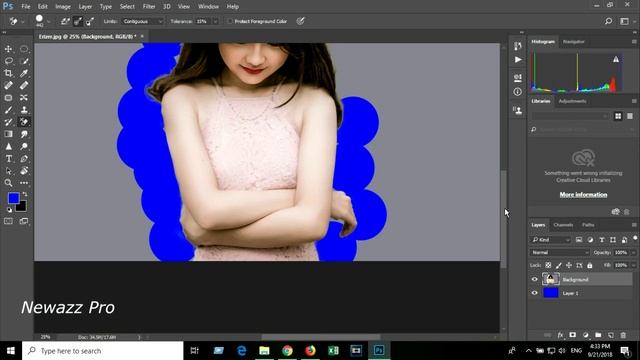Screen dimensions: 640x360
Task: Open the Fill dropdown arrow
Action: pos(634,265)
